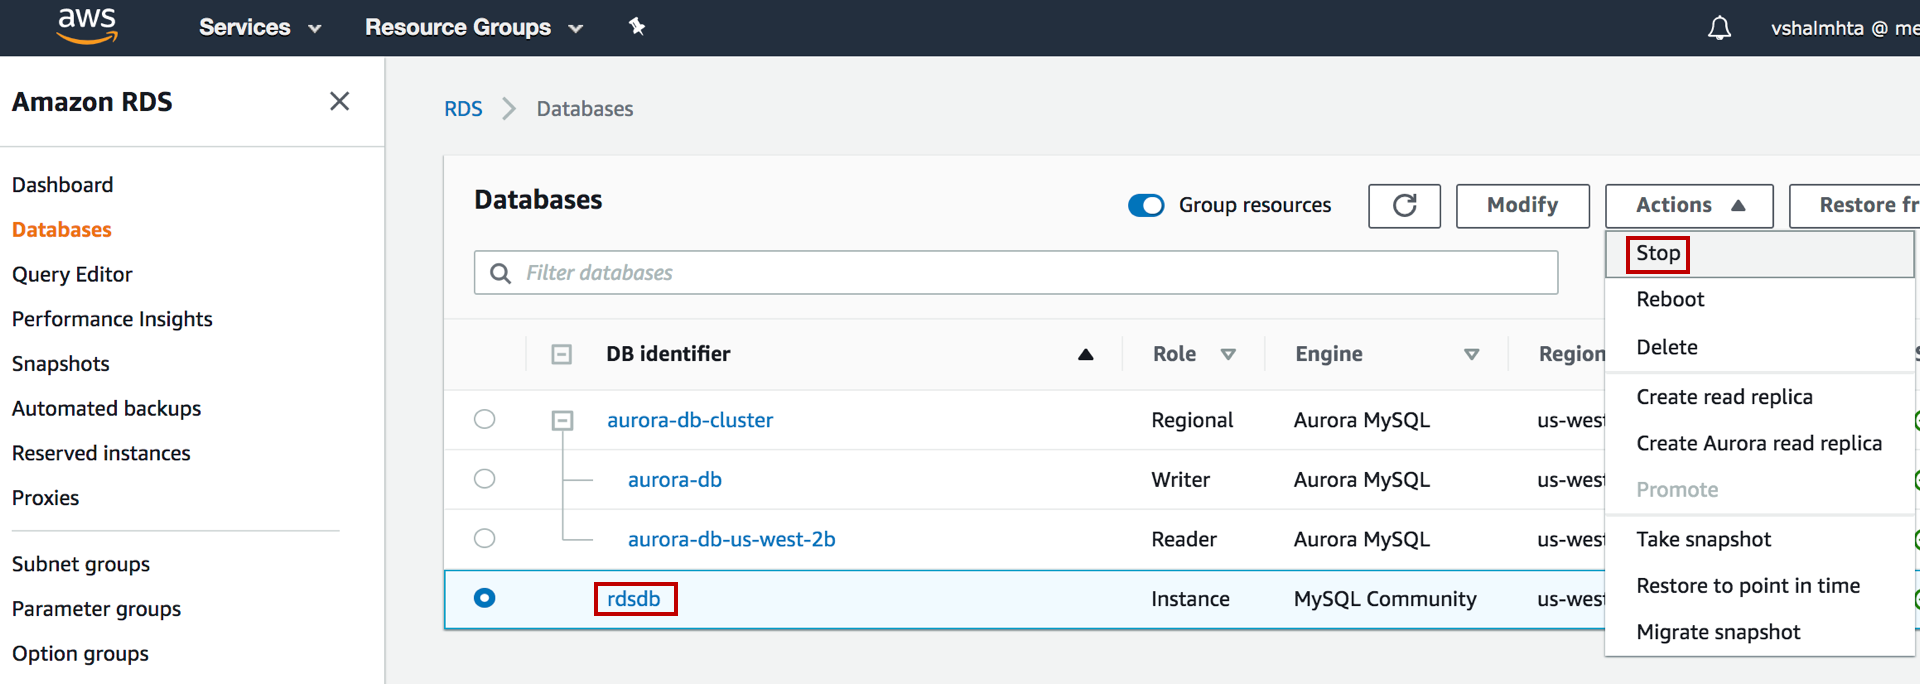Collapse the aurora-db-cluster tree node
1920x684 pixels.
[x=562, y=420]
